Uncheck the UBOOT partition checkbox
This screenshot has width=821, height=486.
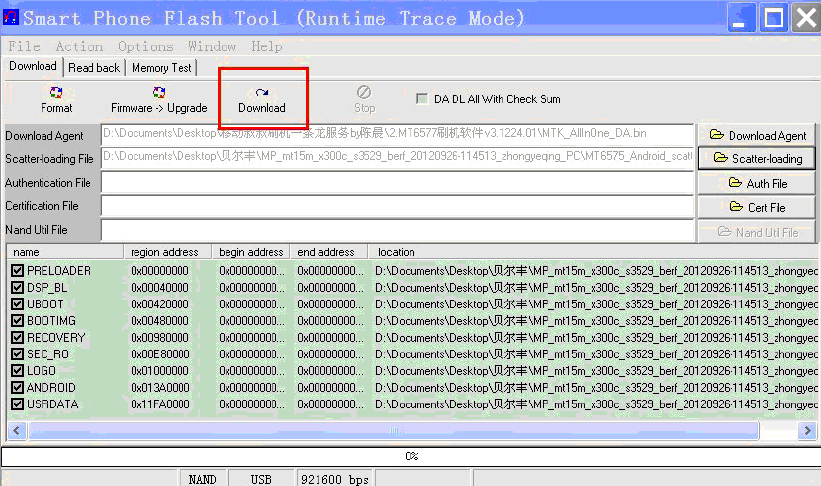pos(17,304)
